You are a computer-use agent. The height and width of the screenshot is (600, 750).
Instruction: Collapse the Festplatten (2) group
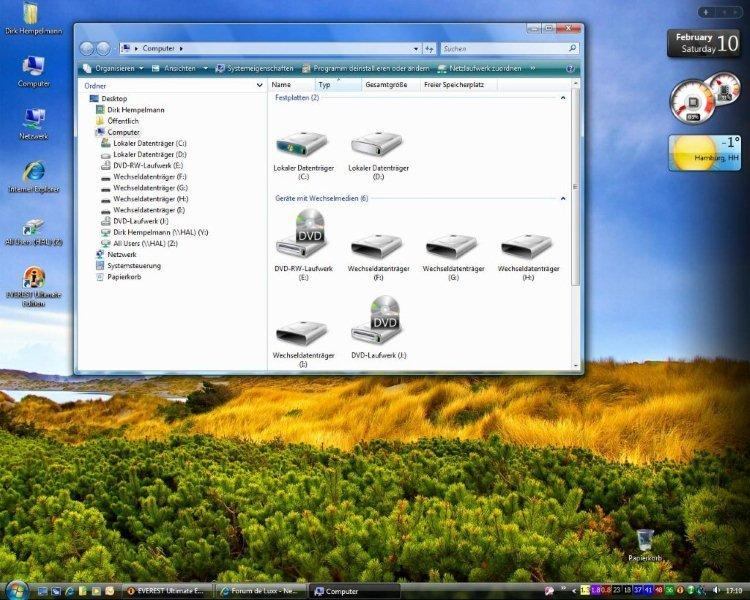tap(563, 98)
